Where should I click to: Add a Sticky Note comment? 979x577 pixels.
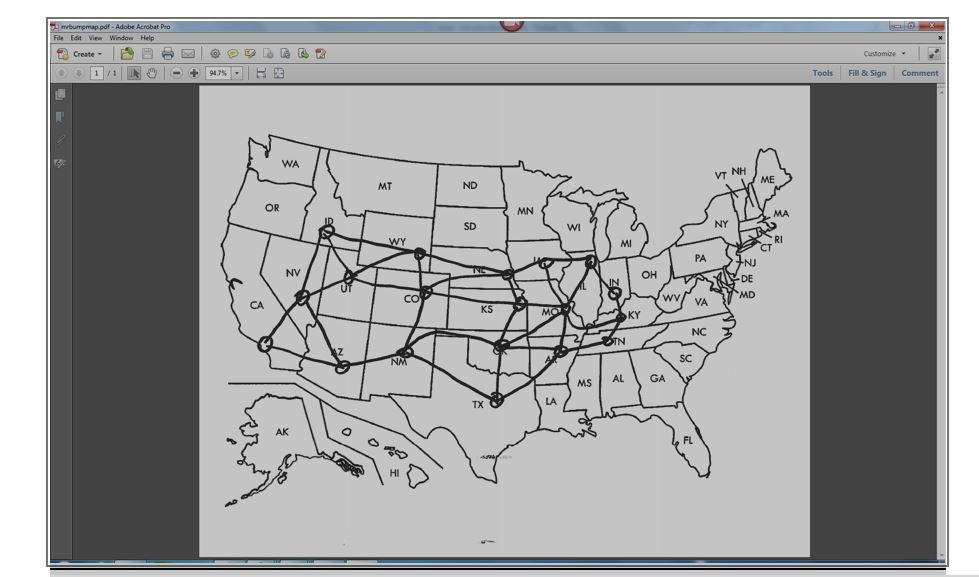click(x=232, y=53)
